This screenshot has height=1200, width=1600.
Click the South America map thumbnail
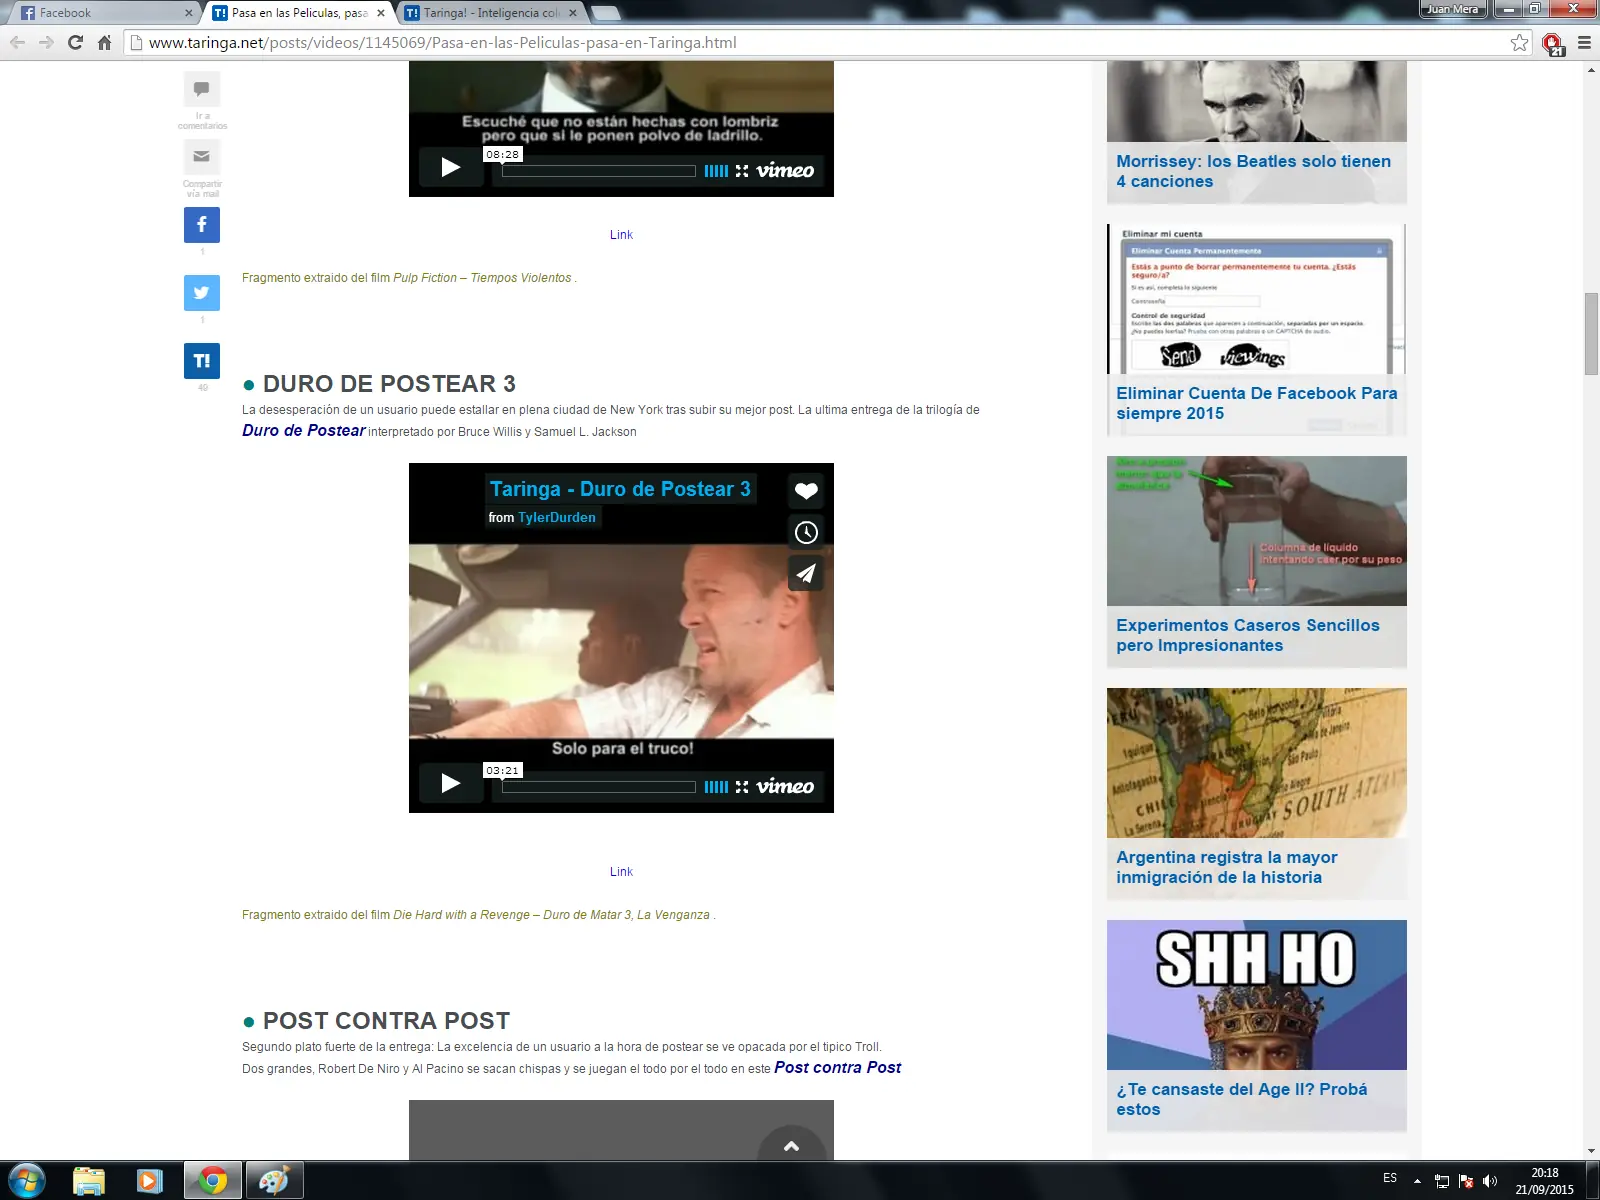[x=1257, y=763]
